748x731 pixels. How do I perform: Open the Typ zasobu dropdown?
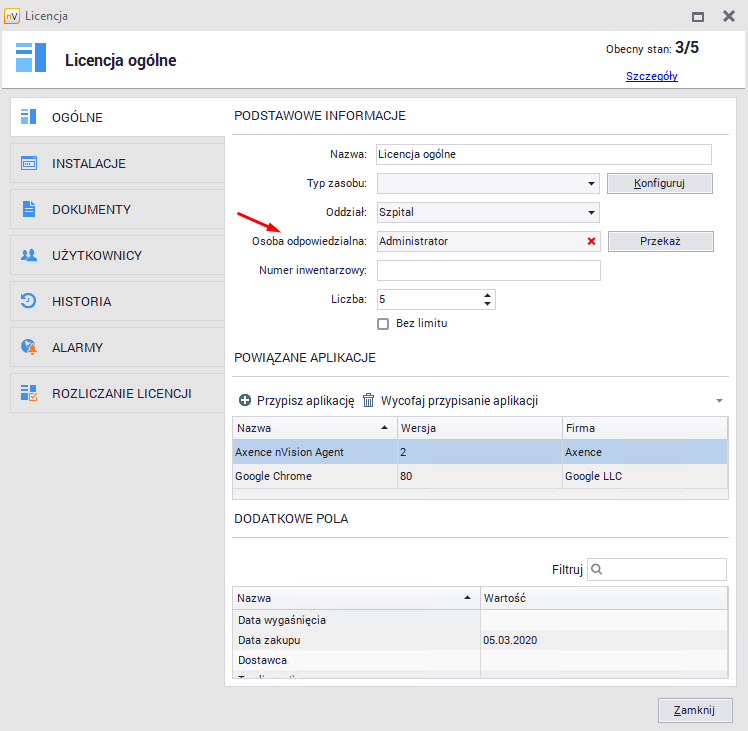(591, 184)
